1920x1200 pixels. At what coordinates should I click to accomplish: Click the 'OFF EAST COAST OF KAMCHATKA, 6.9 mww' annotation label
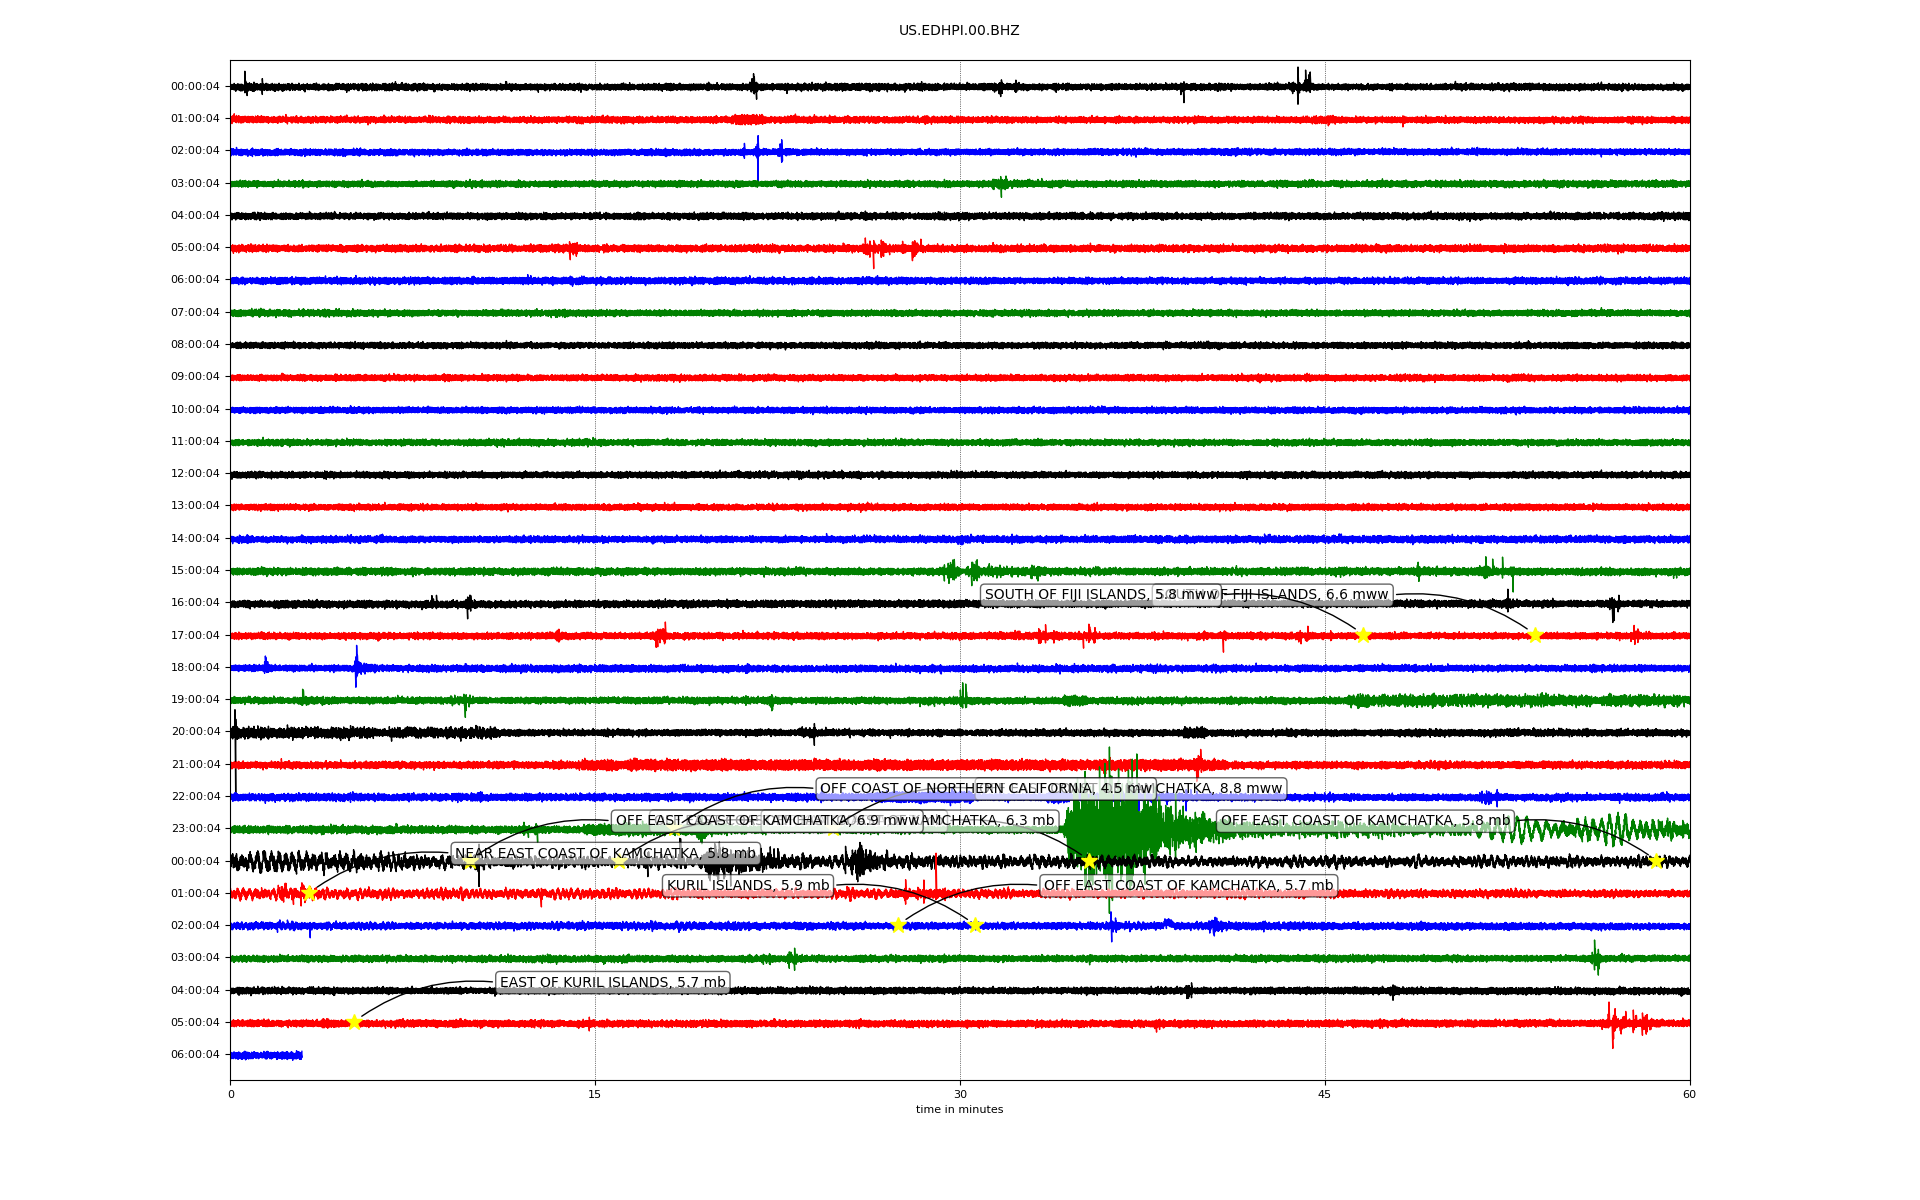767,821
